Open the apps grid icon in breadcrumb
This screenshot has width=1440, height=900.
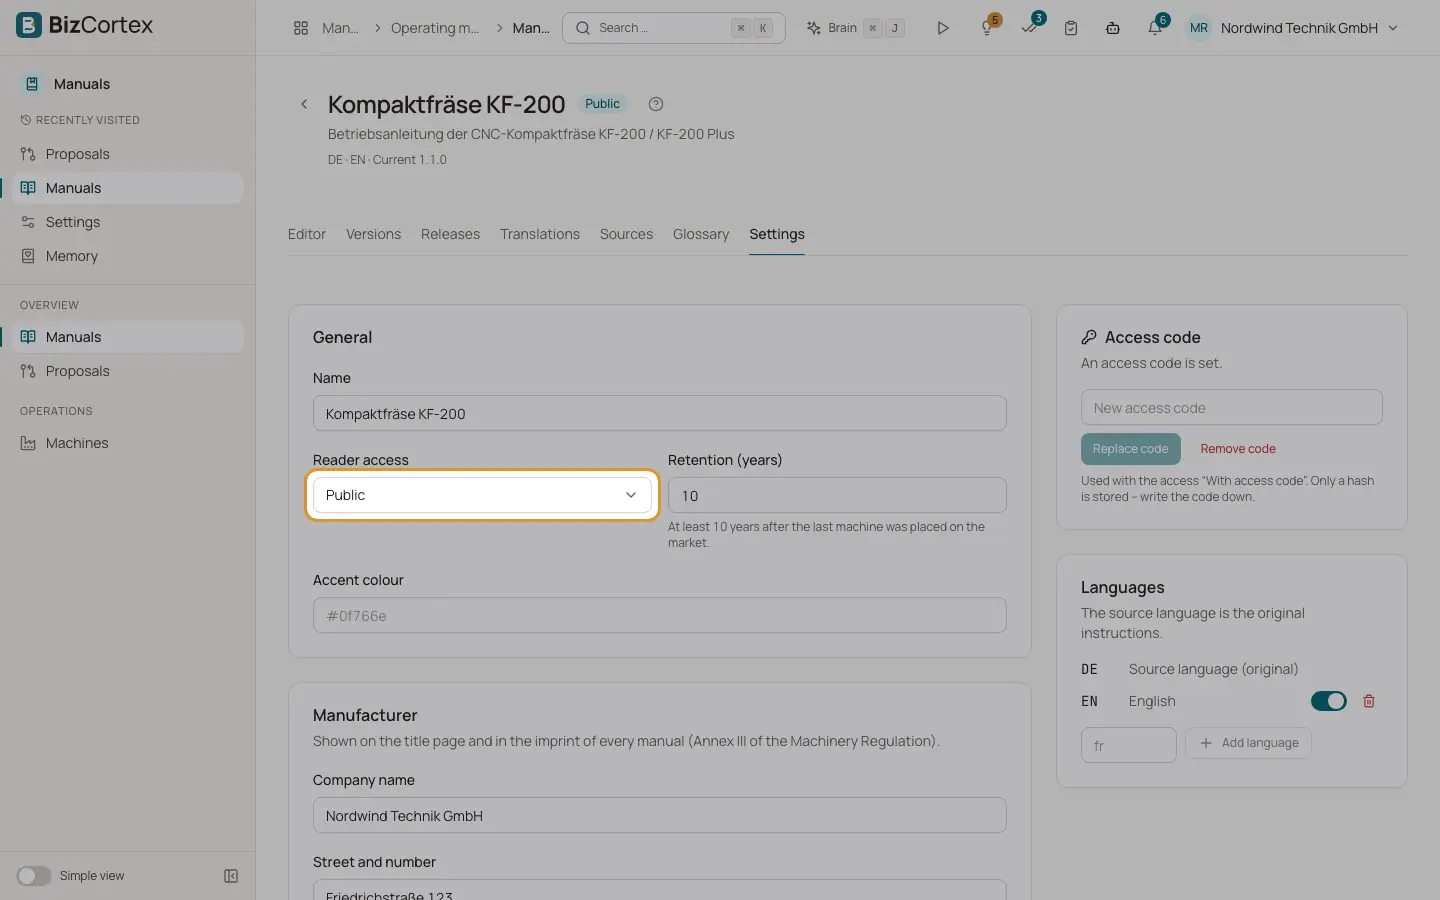click(x=301, y=28)
